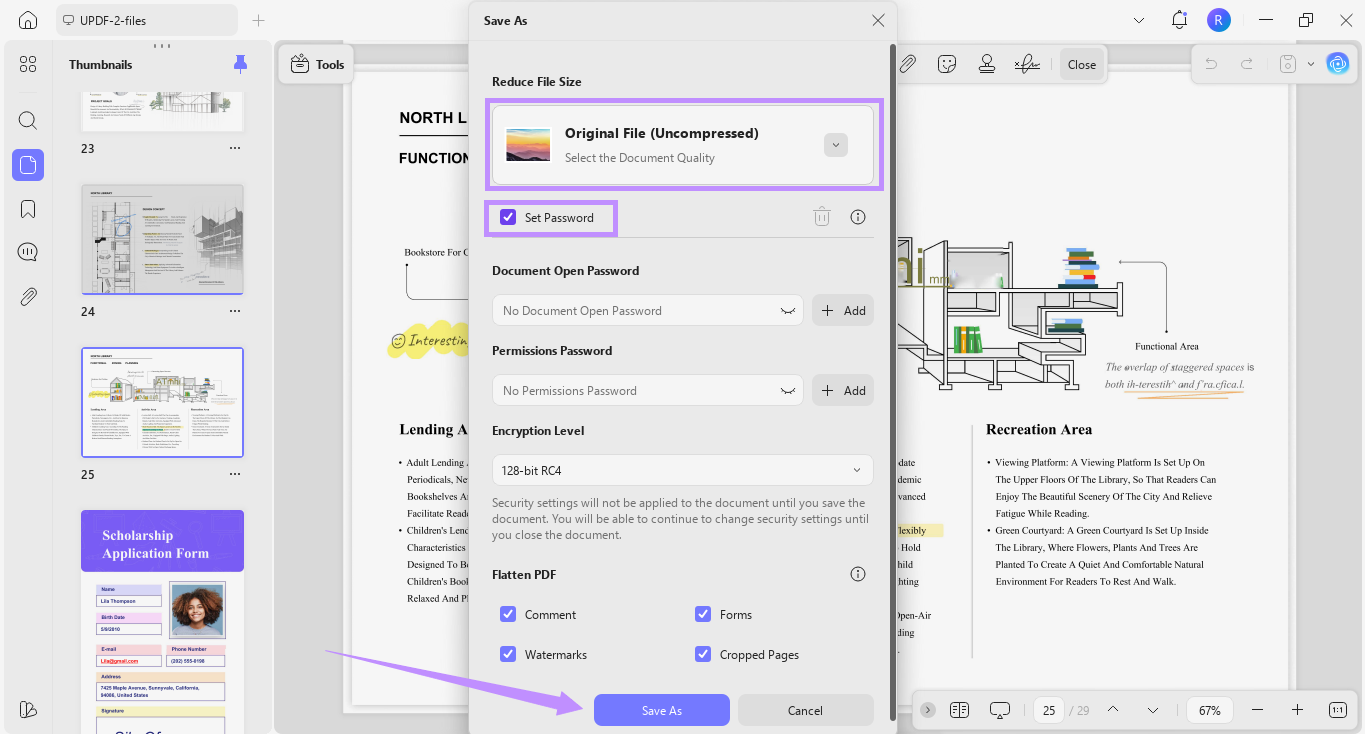Image resolution: width=1365 pixels, height=734 pixels.
Task: Open the bookmarks panel icon
Action: pos(28,209)
